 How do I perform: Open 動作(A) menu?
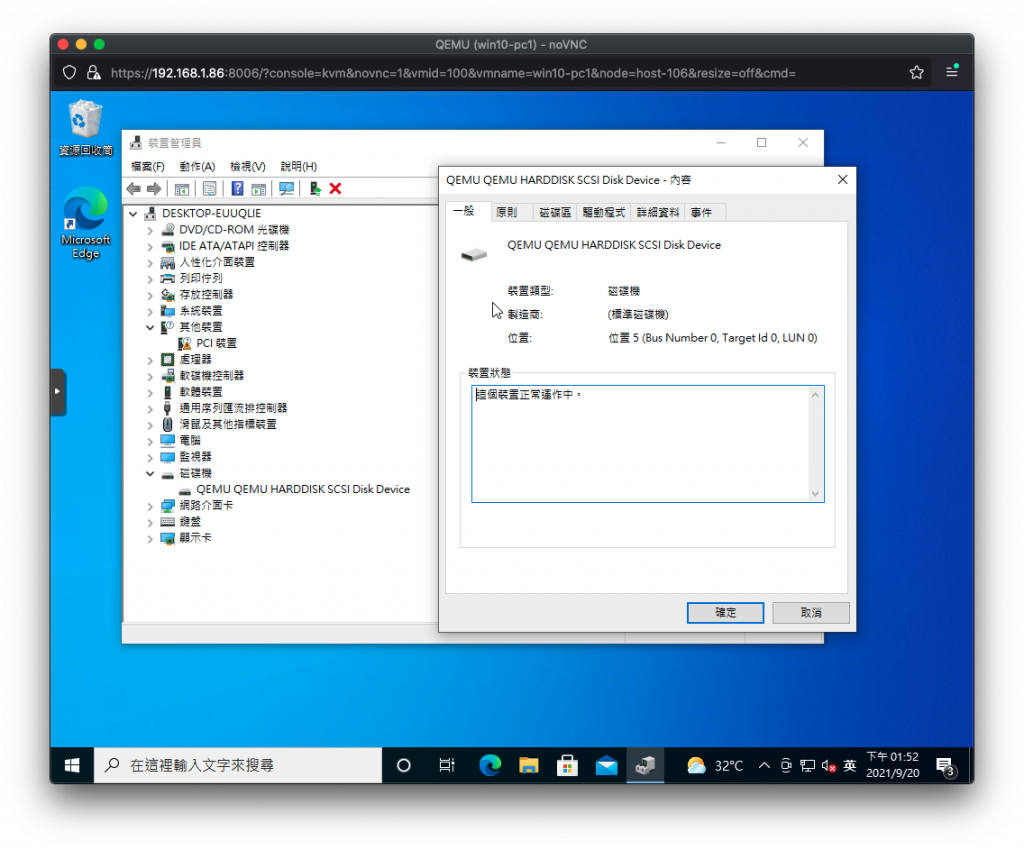pos(197,166)
